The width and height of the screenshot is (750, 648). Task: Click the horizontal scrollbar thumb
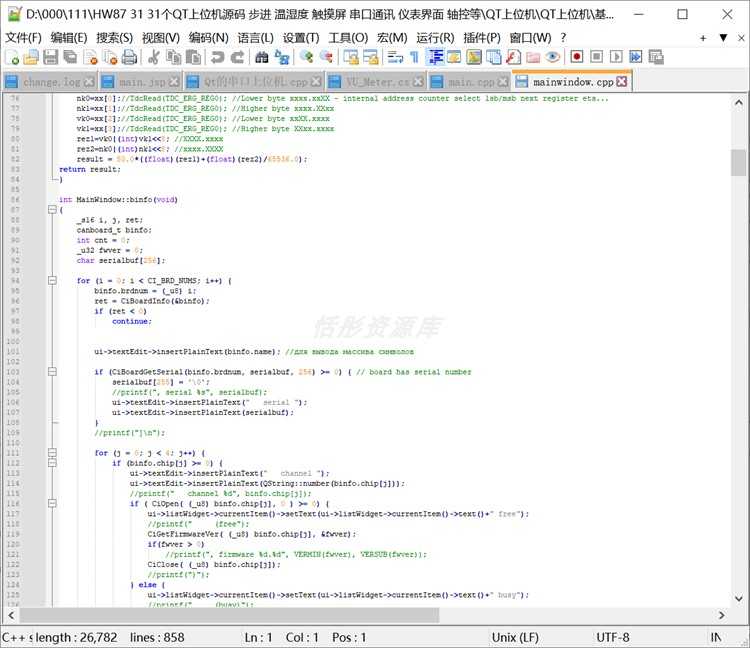tap(229, 615)
